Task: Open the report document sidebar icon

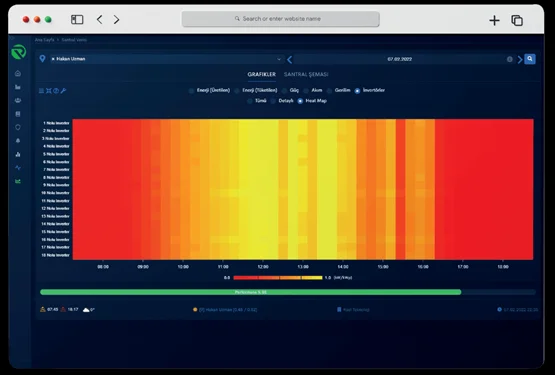Action: tap(18, 114)
